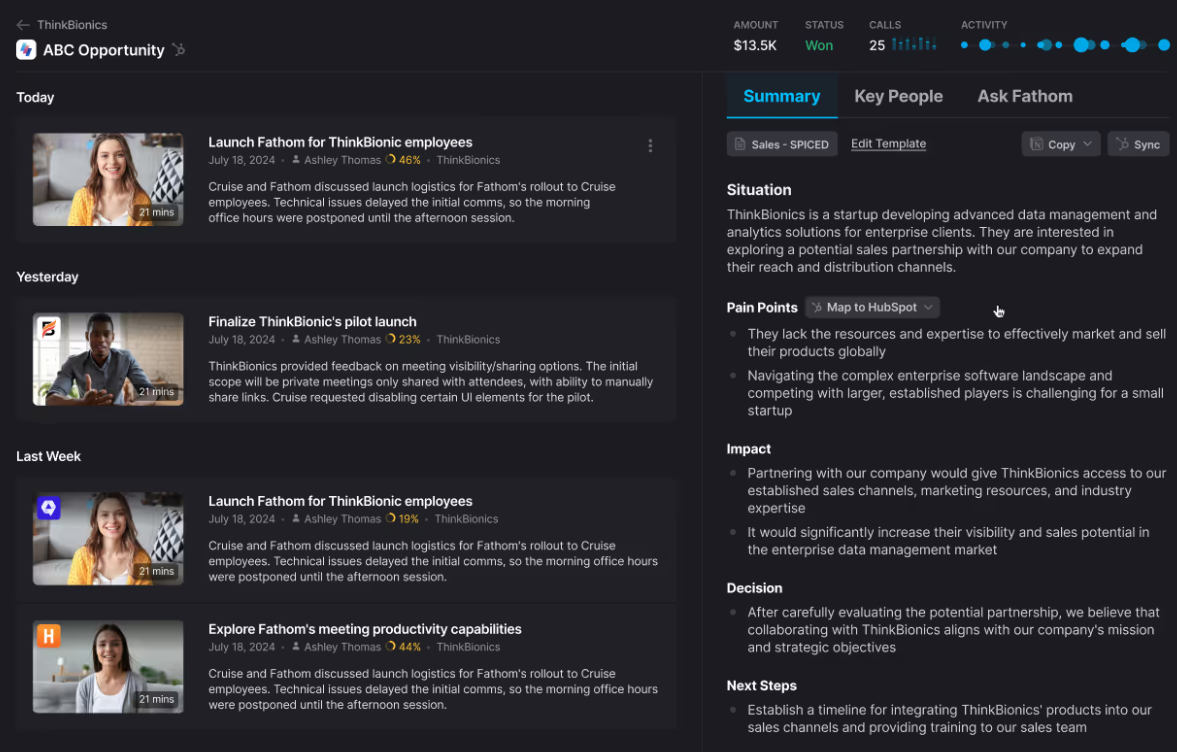Open the Sales - SPICED template selector
The height and width of the screenshot is (752, 1177).
pos(782,144)
